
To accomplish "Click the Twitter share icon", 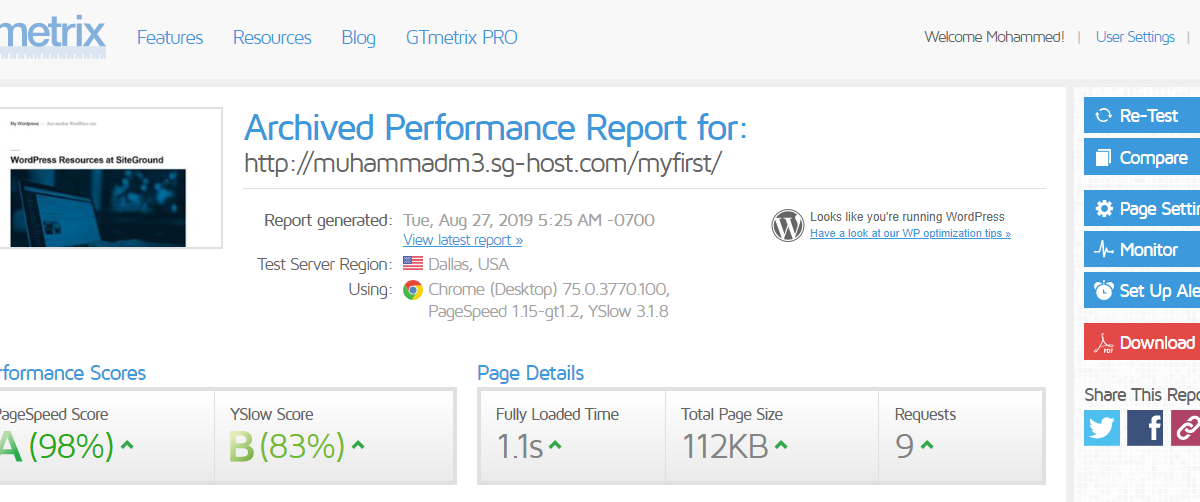I will [x=1102, y=427].
